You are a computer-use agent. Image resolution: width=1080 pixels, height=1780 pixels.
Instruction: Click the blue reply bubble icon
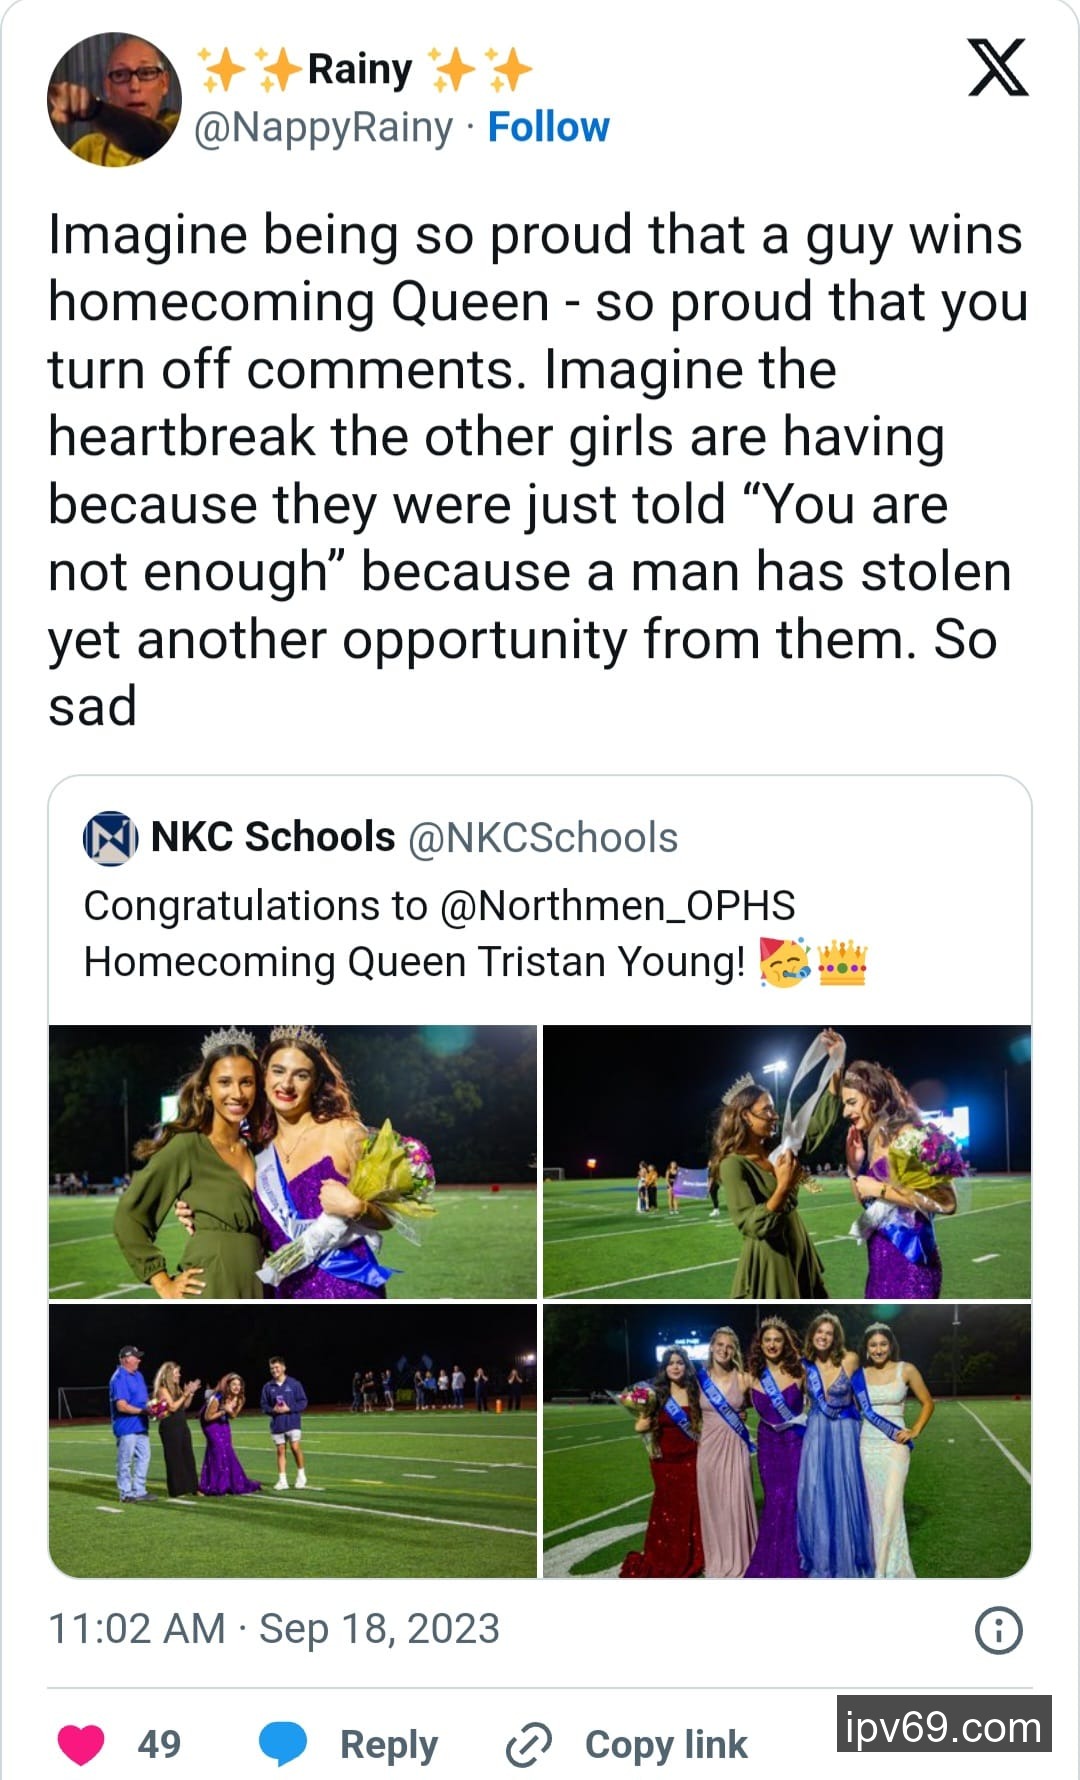[x=283, y=1745]
